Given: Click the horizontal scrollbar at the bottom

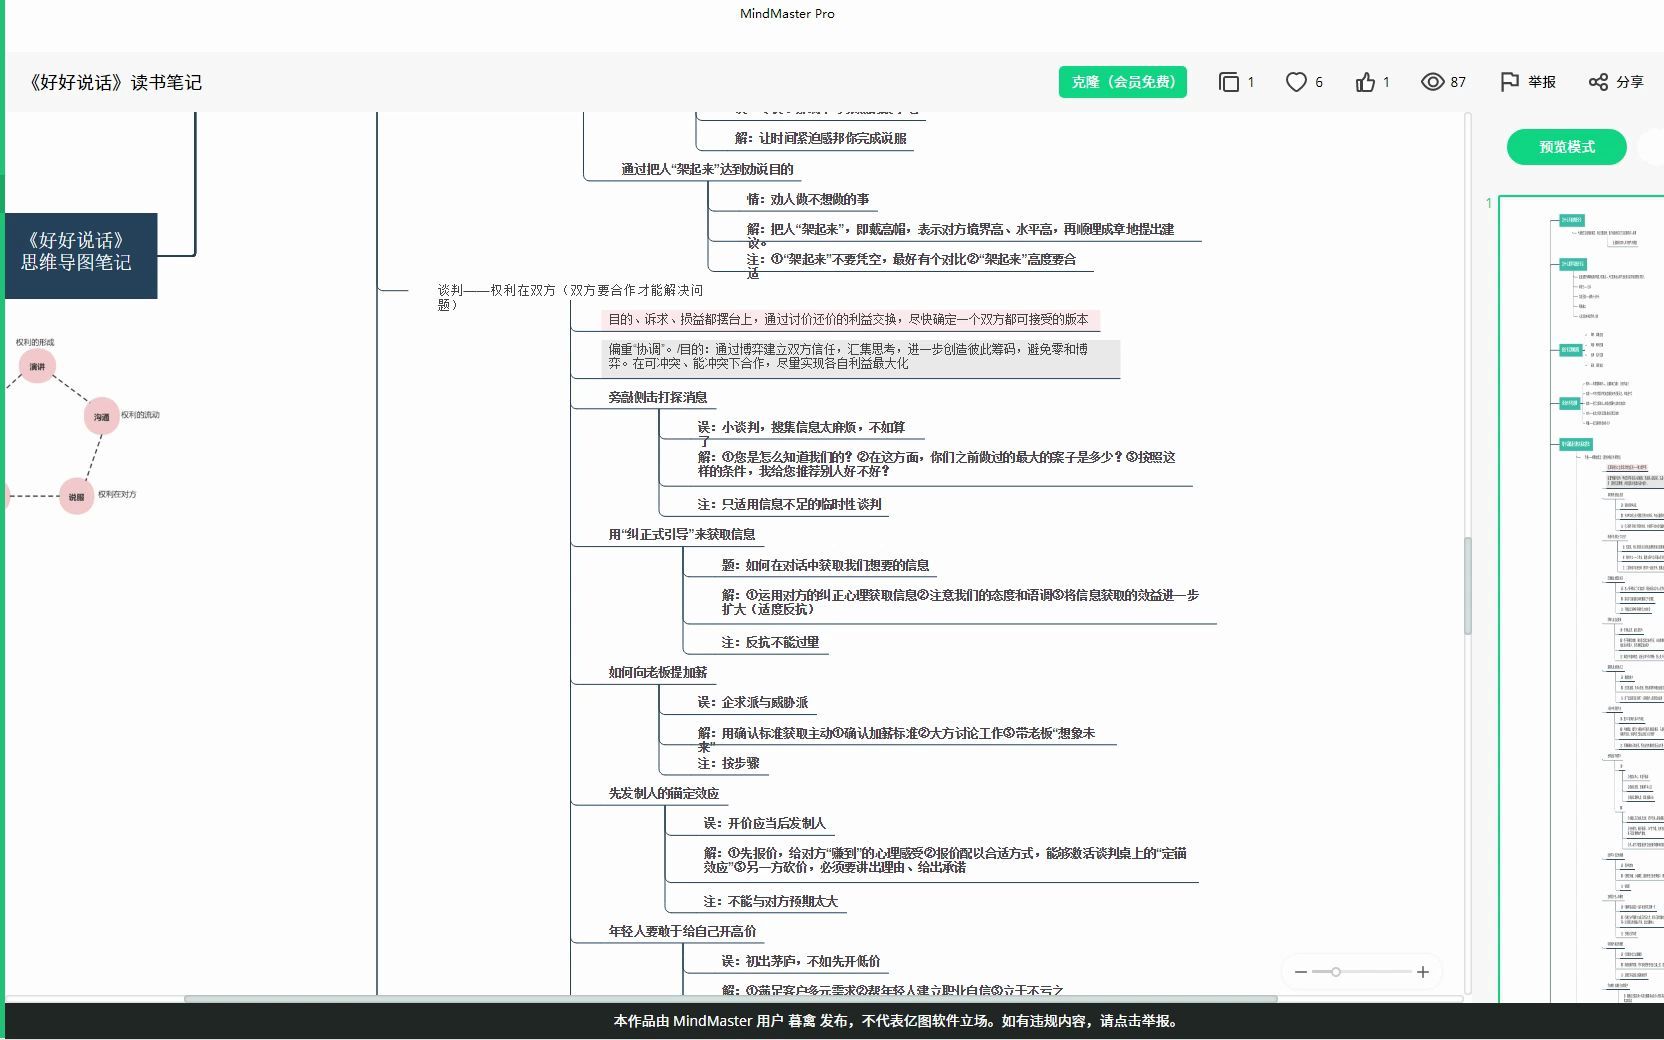Looking at the screenshot, I should 730,998.
